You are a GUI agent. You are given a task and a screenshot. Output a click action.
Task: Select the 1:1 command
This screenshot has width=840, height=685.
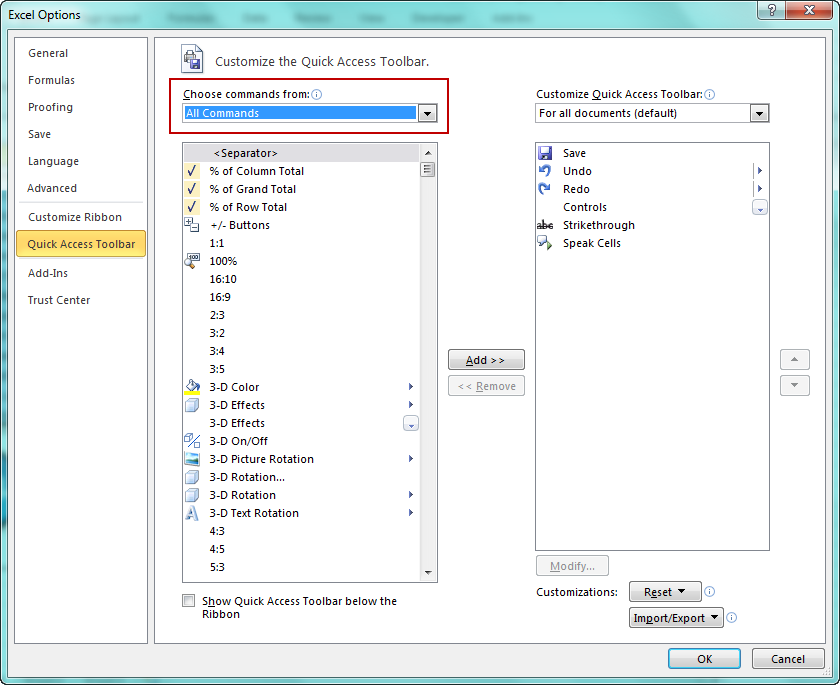302,243
